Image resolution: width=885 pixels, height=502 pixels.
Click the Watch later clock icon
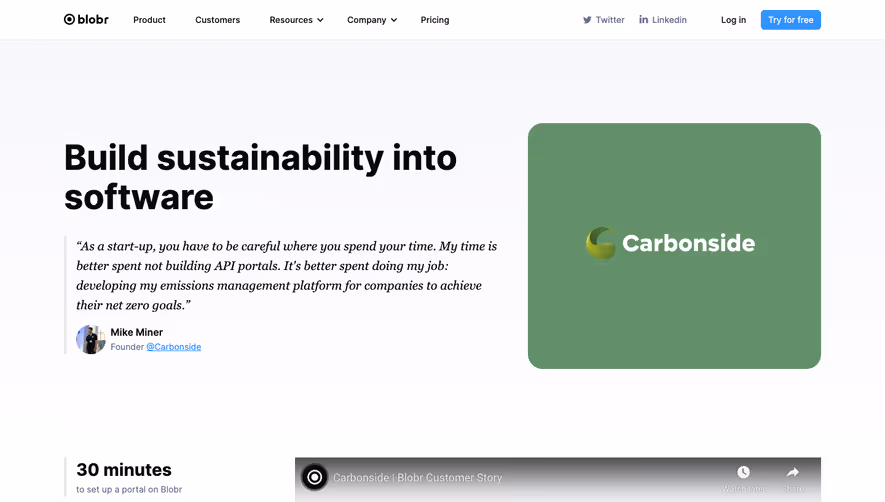pyautogui.click(x=743, y=472)
